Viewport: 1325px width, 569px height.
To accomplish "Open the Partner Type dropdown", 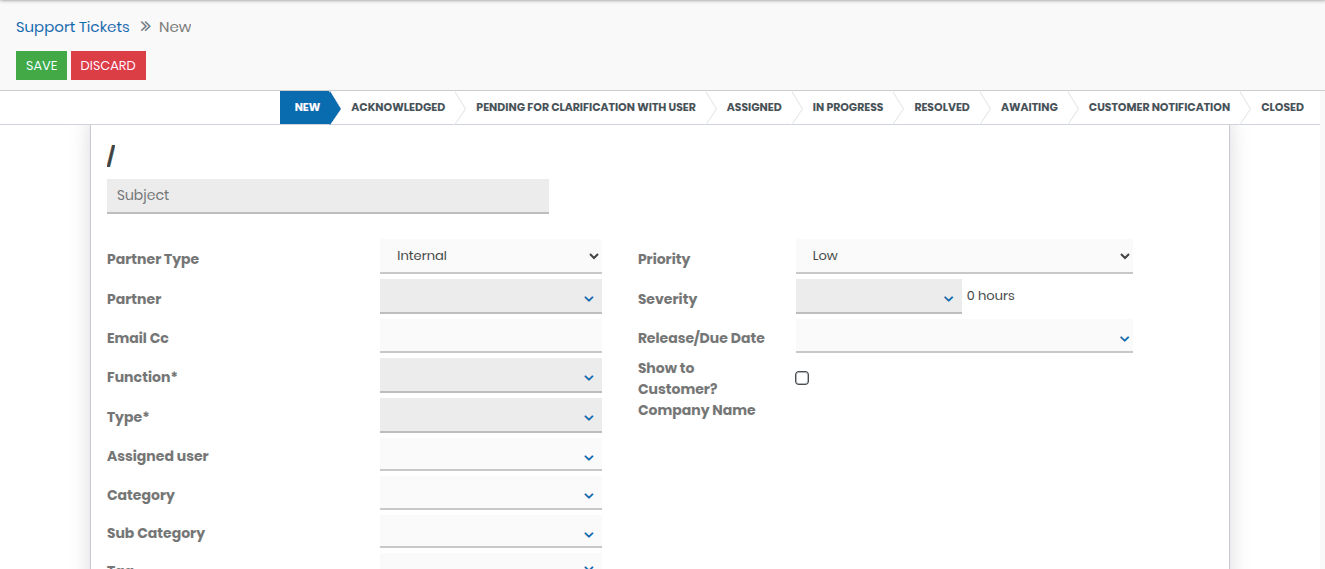I will 490,256.
